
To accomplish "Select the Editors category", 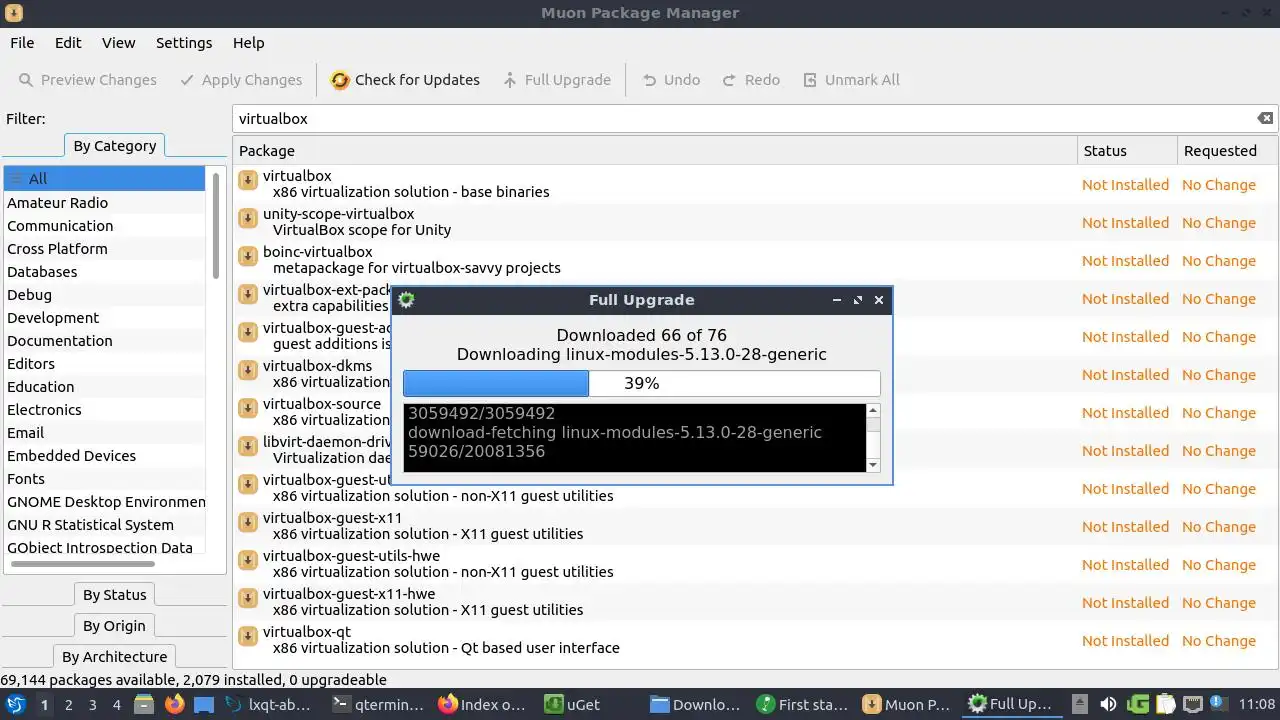I will [104, 363].
